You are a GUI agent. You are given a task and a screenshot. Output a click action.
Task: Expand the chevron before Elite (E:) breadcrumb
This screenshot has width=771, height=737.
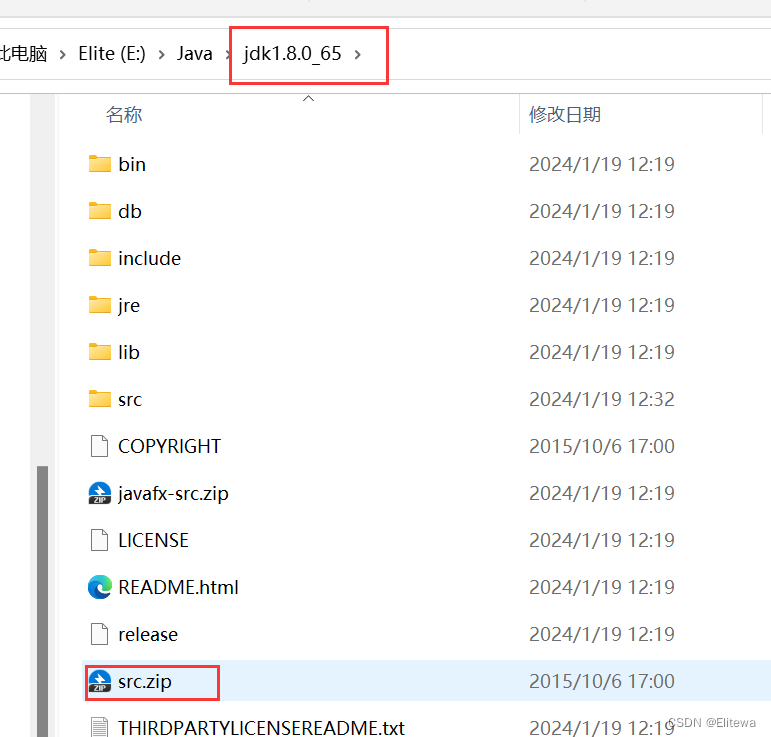(62, 54)
